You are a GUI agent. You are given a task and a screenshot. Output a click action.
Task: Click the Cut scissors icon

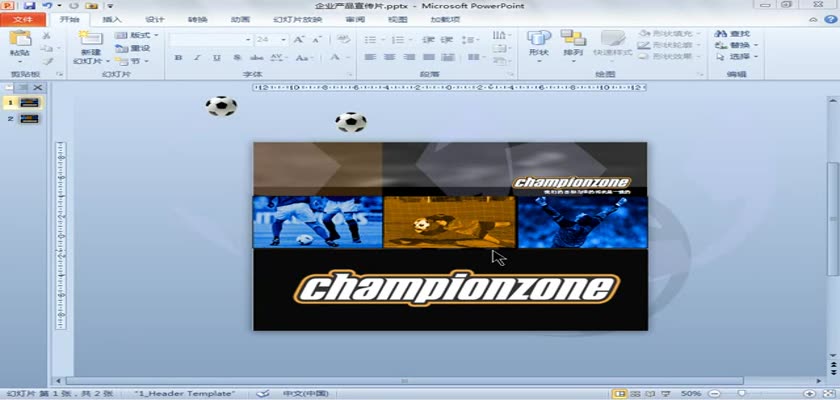coord(47,35)
